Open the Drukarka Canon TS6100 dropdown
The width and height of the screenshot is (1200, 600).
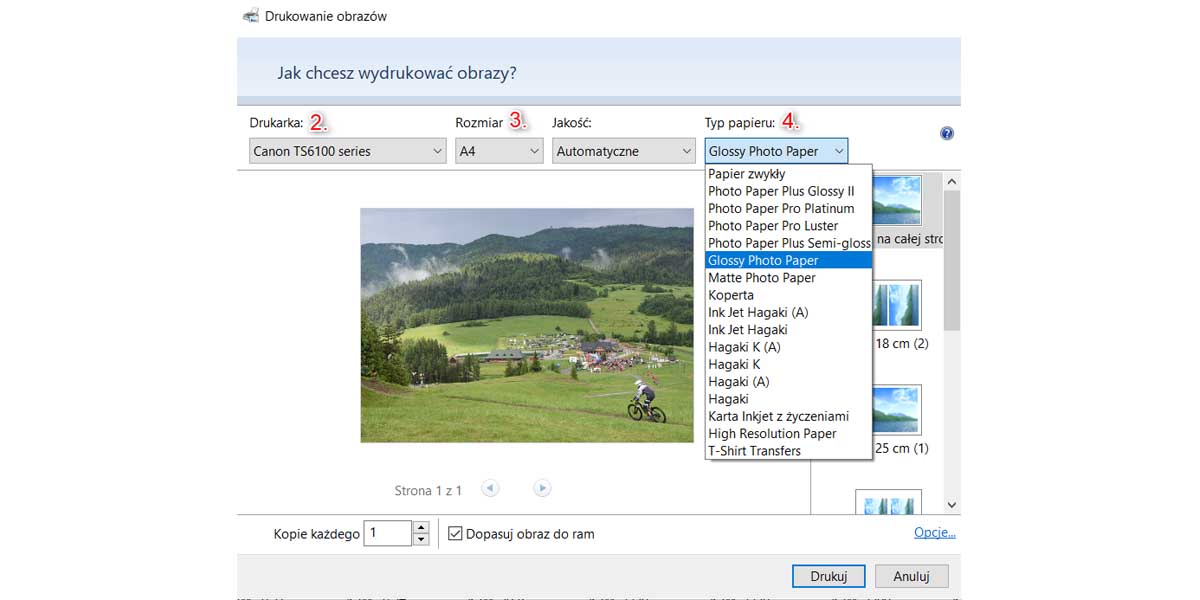[347, 151]
